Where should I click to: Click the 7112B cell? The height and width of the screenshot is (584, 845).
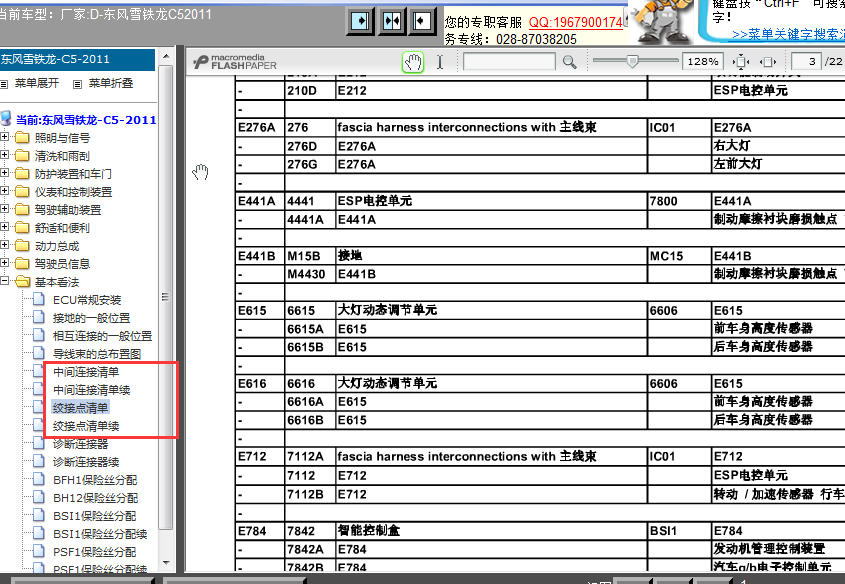click(310, 495)
